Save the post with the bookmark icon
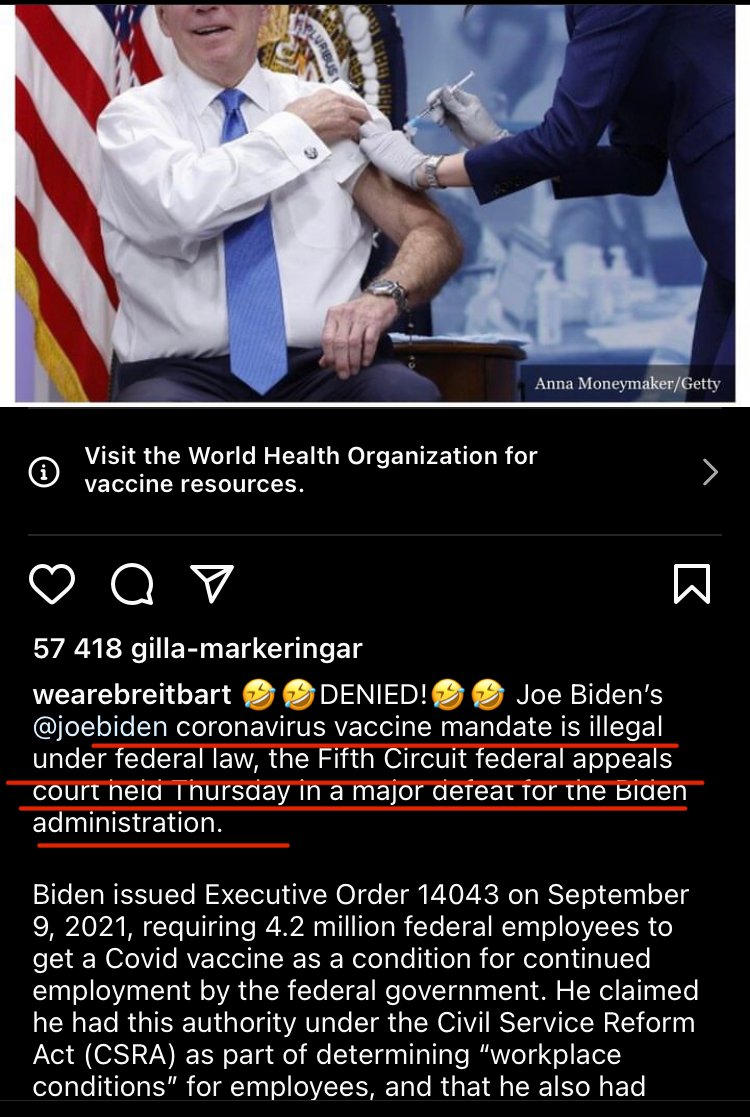 pyautogui.click(x=692, y=584)
